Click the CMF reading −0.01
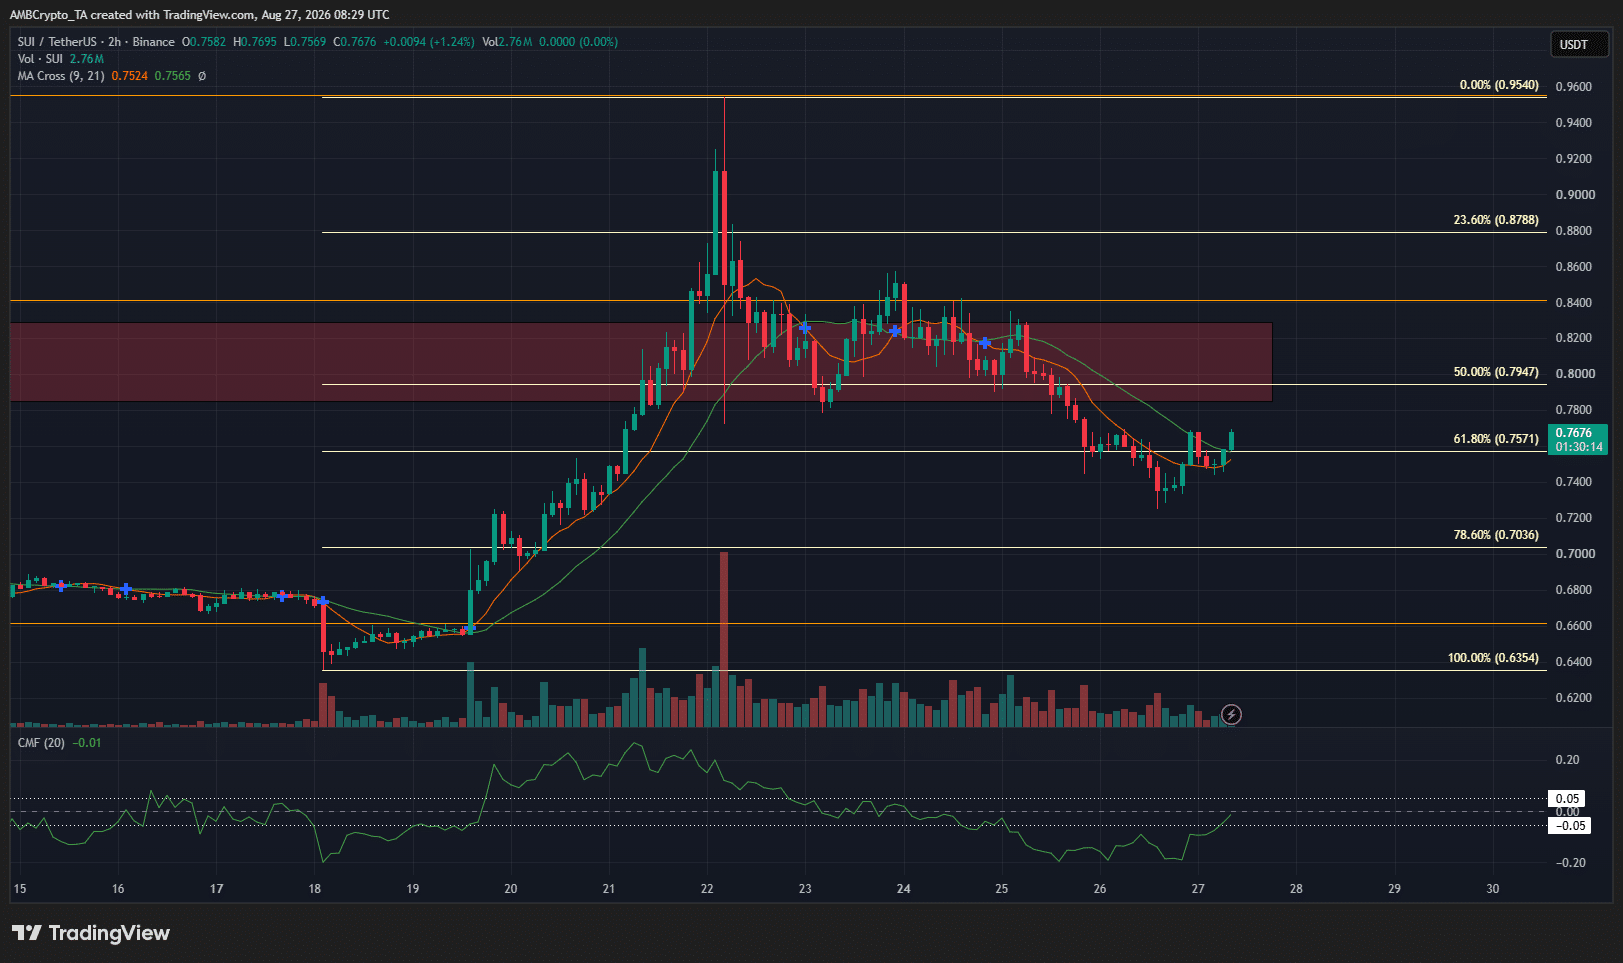Screen dimensions: 1623x963 [x=89, y=743]
